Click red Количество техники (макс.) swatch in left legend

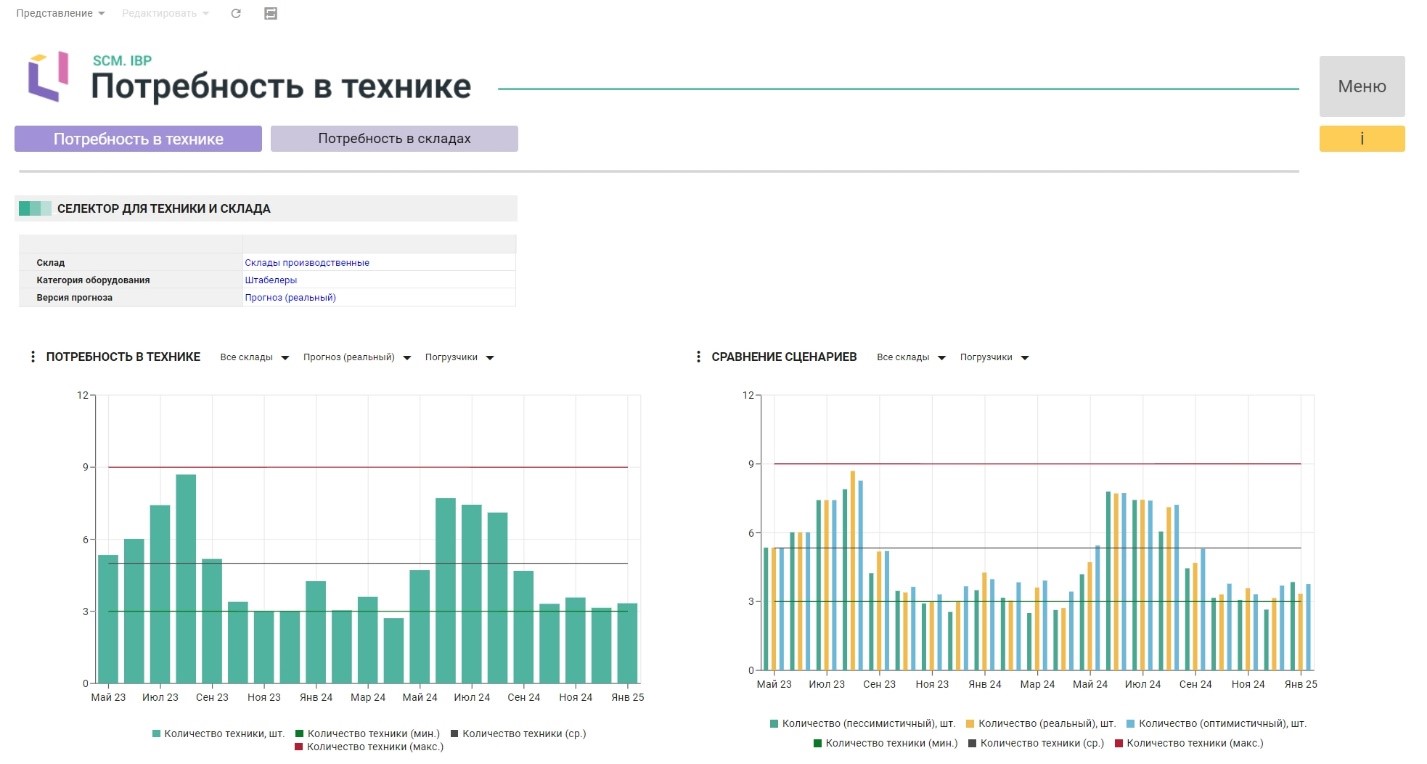tap(299, 747)
